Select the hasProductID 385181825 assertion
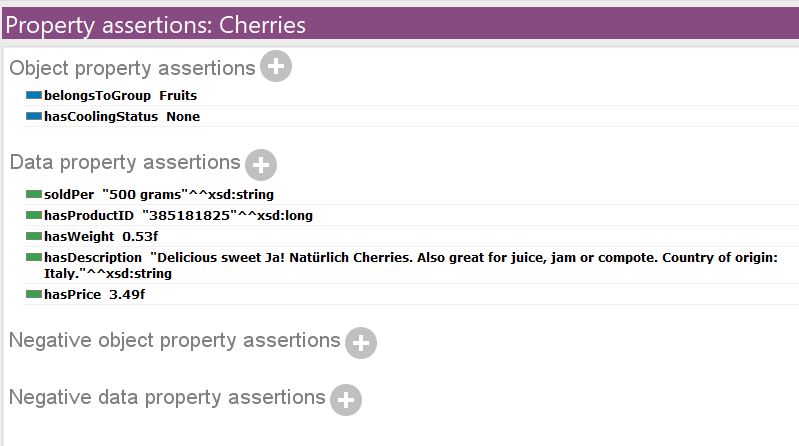The width and height of the screenshot is (799, 446). [x=412, y=215]
